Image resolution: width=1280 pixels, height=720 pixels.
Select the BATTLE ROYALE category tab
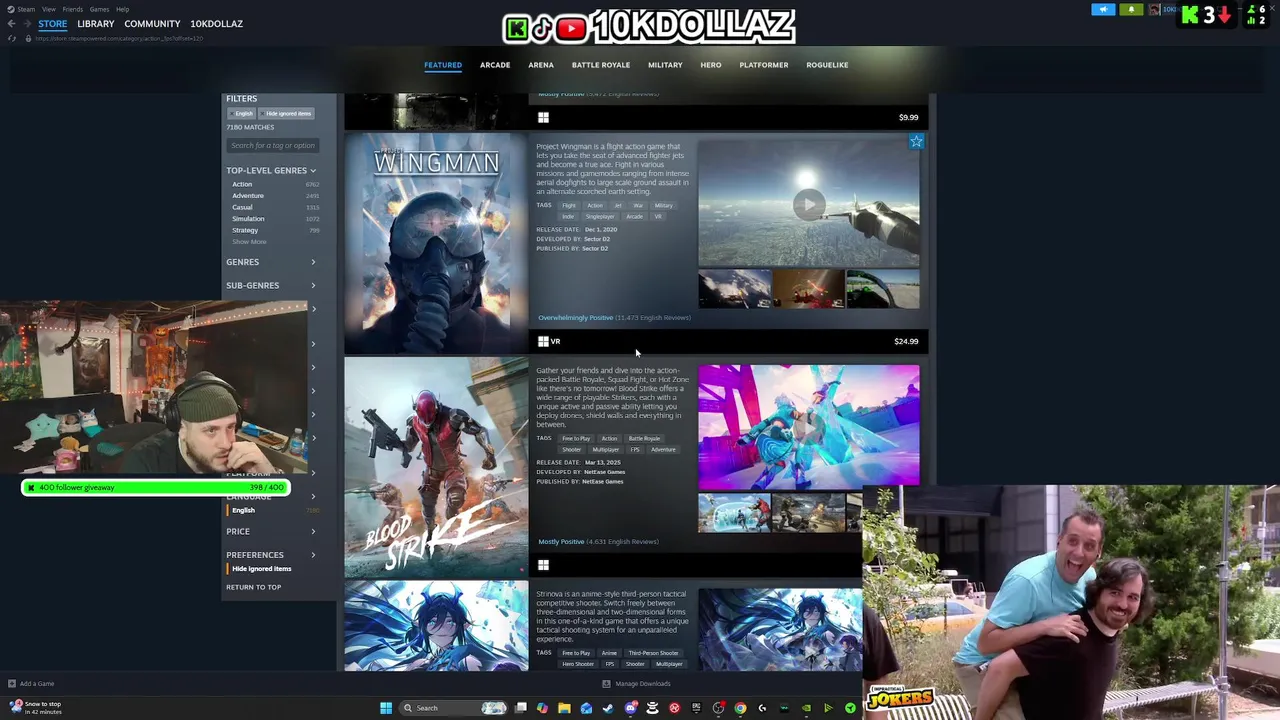coord(601,65)
